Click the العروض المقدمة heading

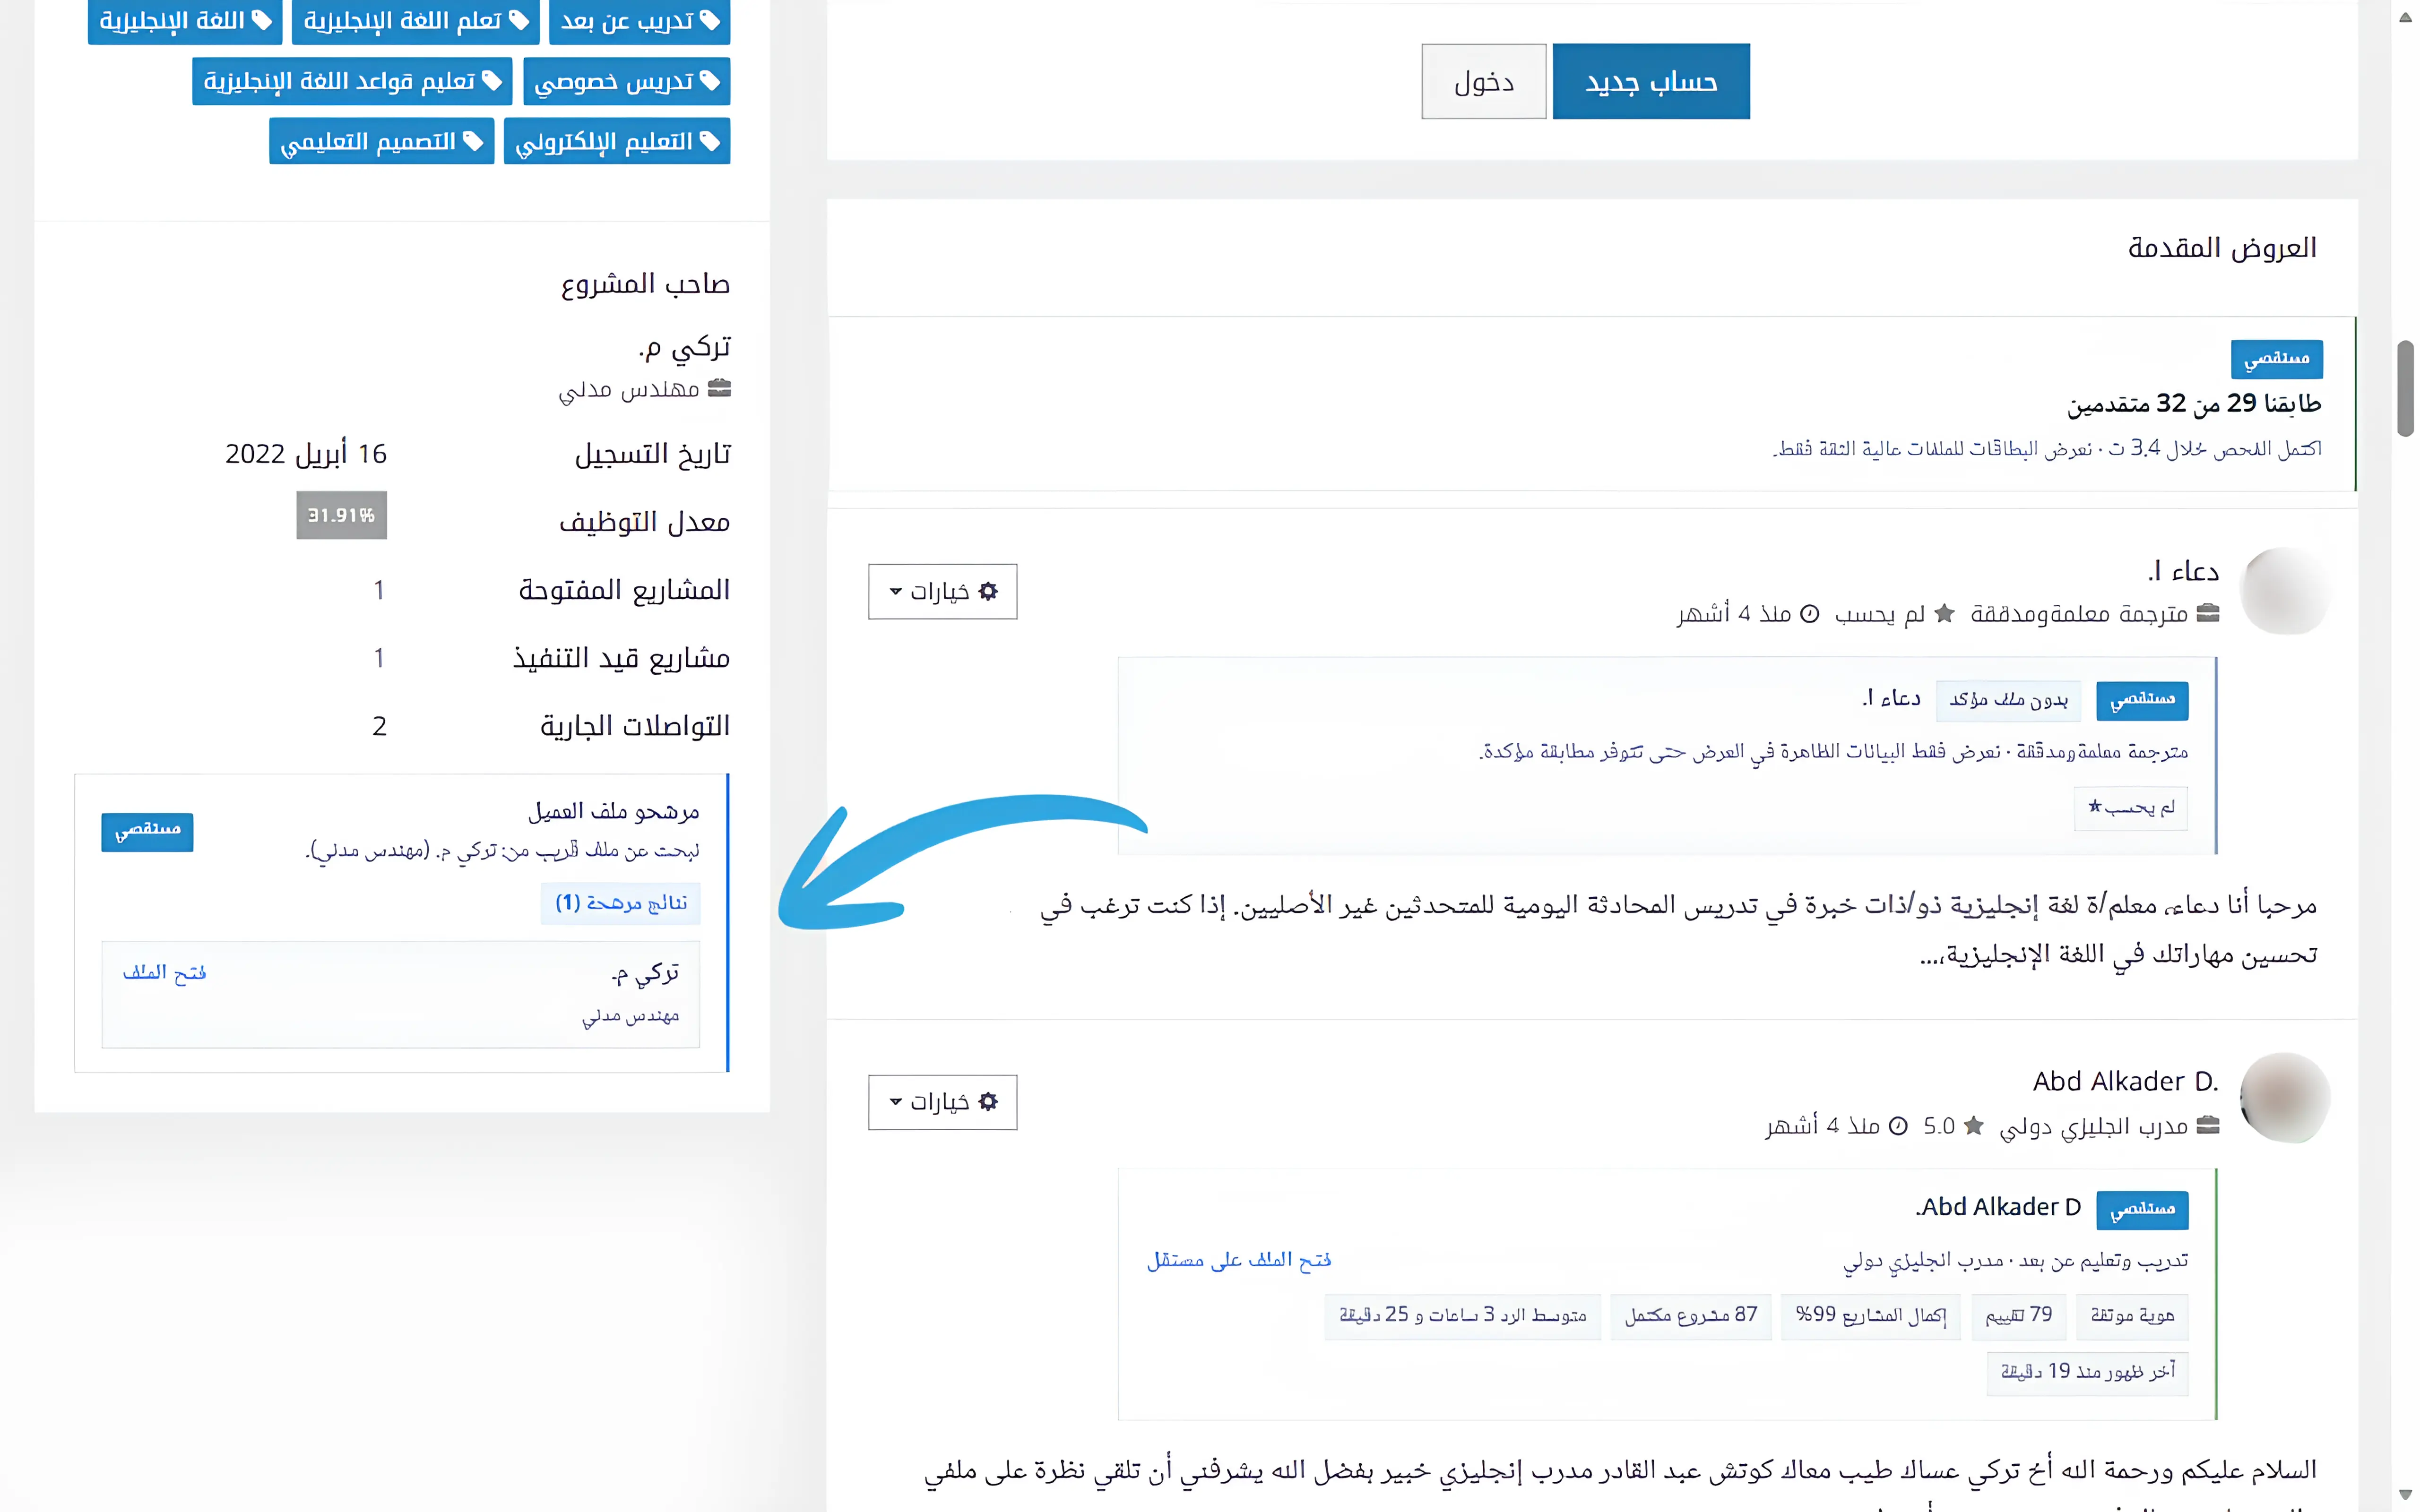(2221, 247)
